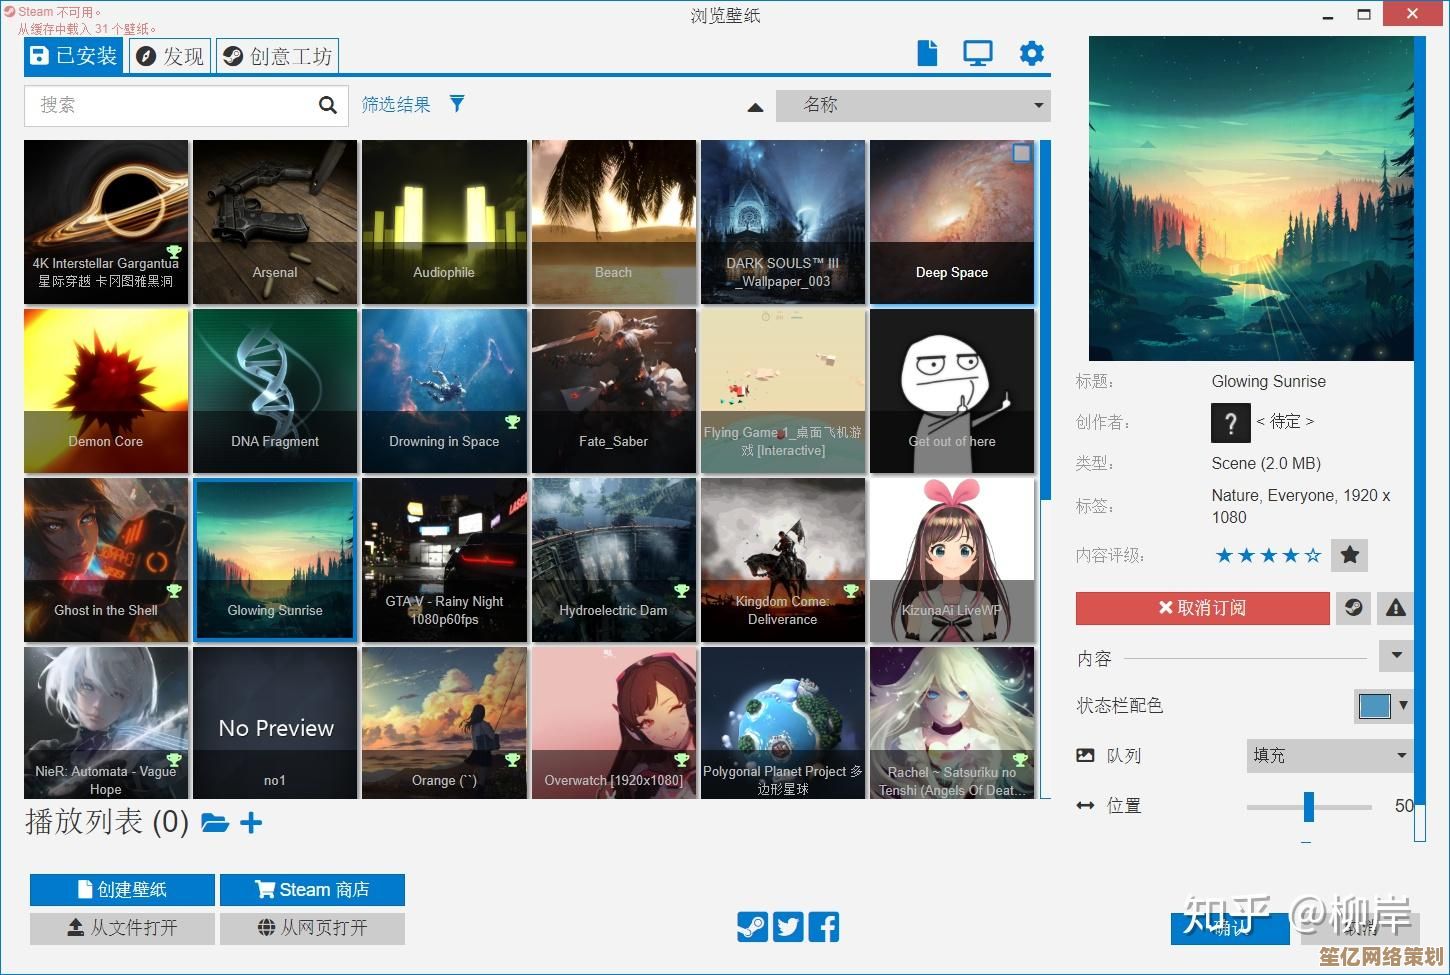Expand the 填充 alignment dropdown

(1330, 756)
